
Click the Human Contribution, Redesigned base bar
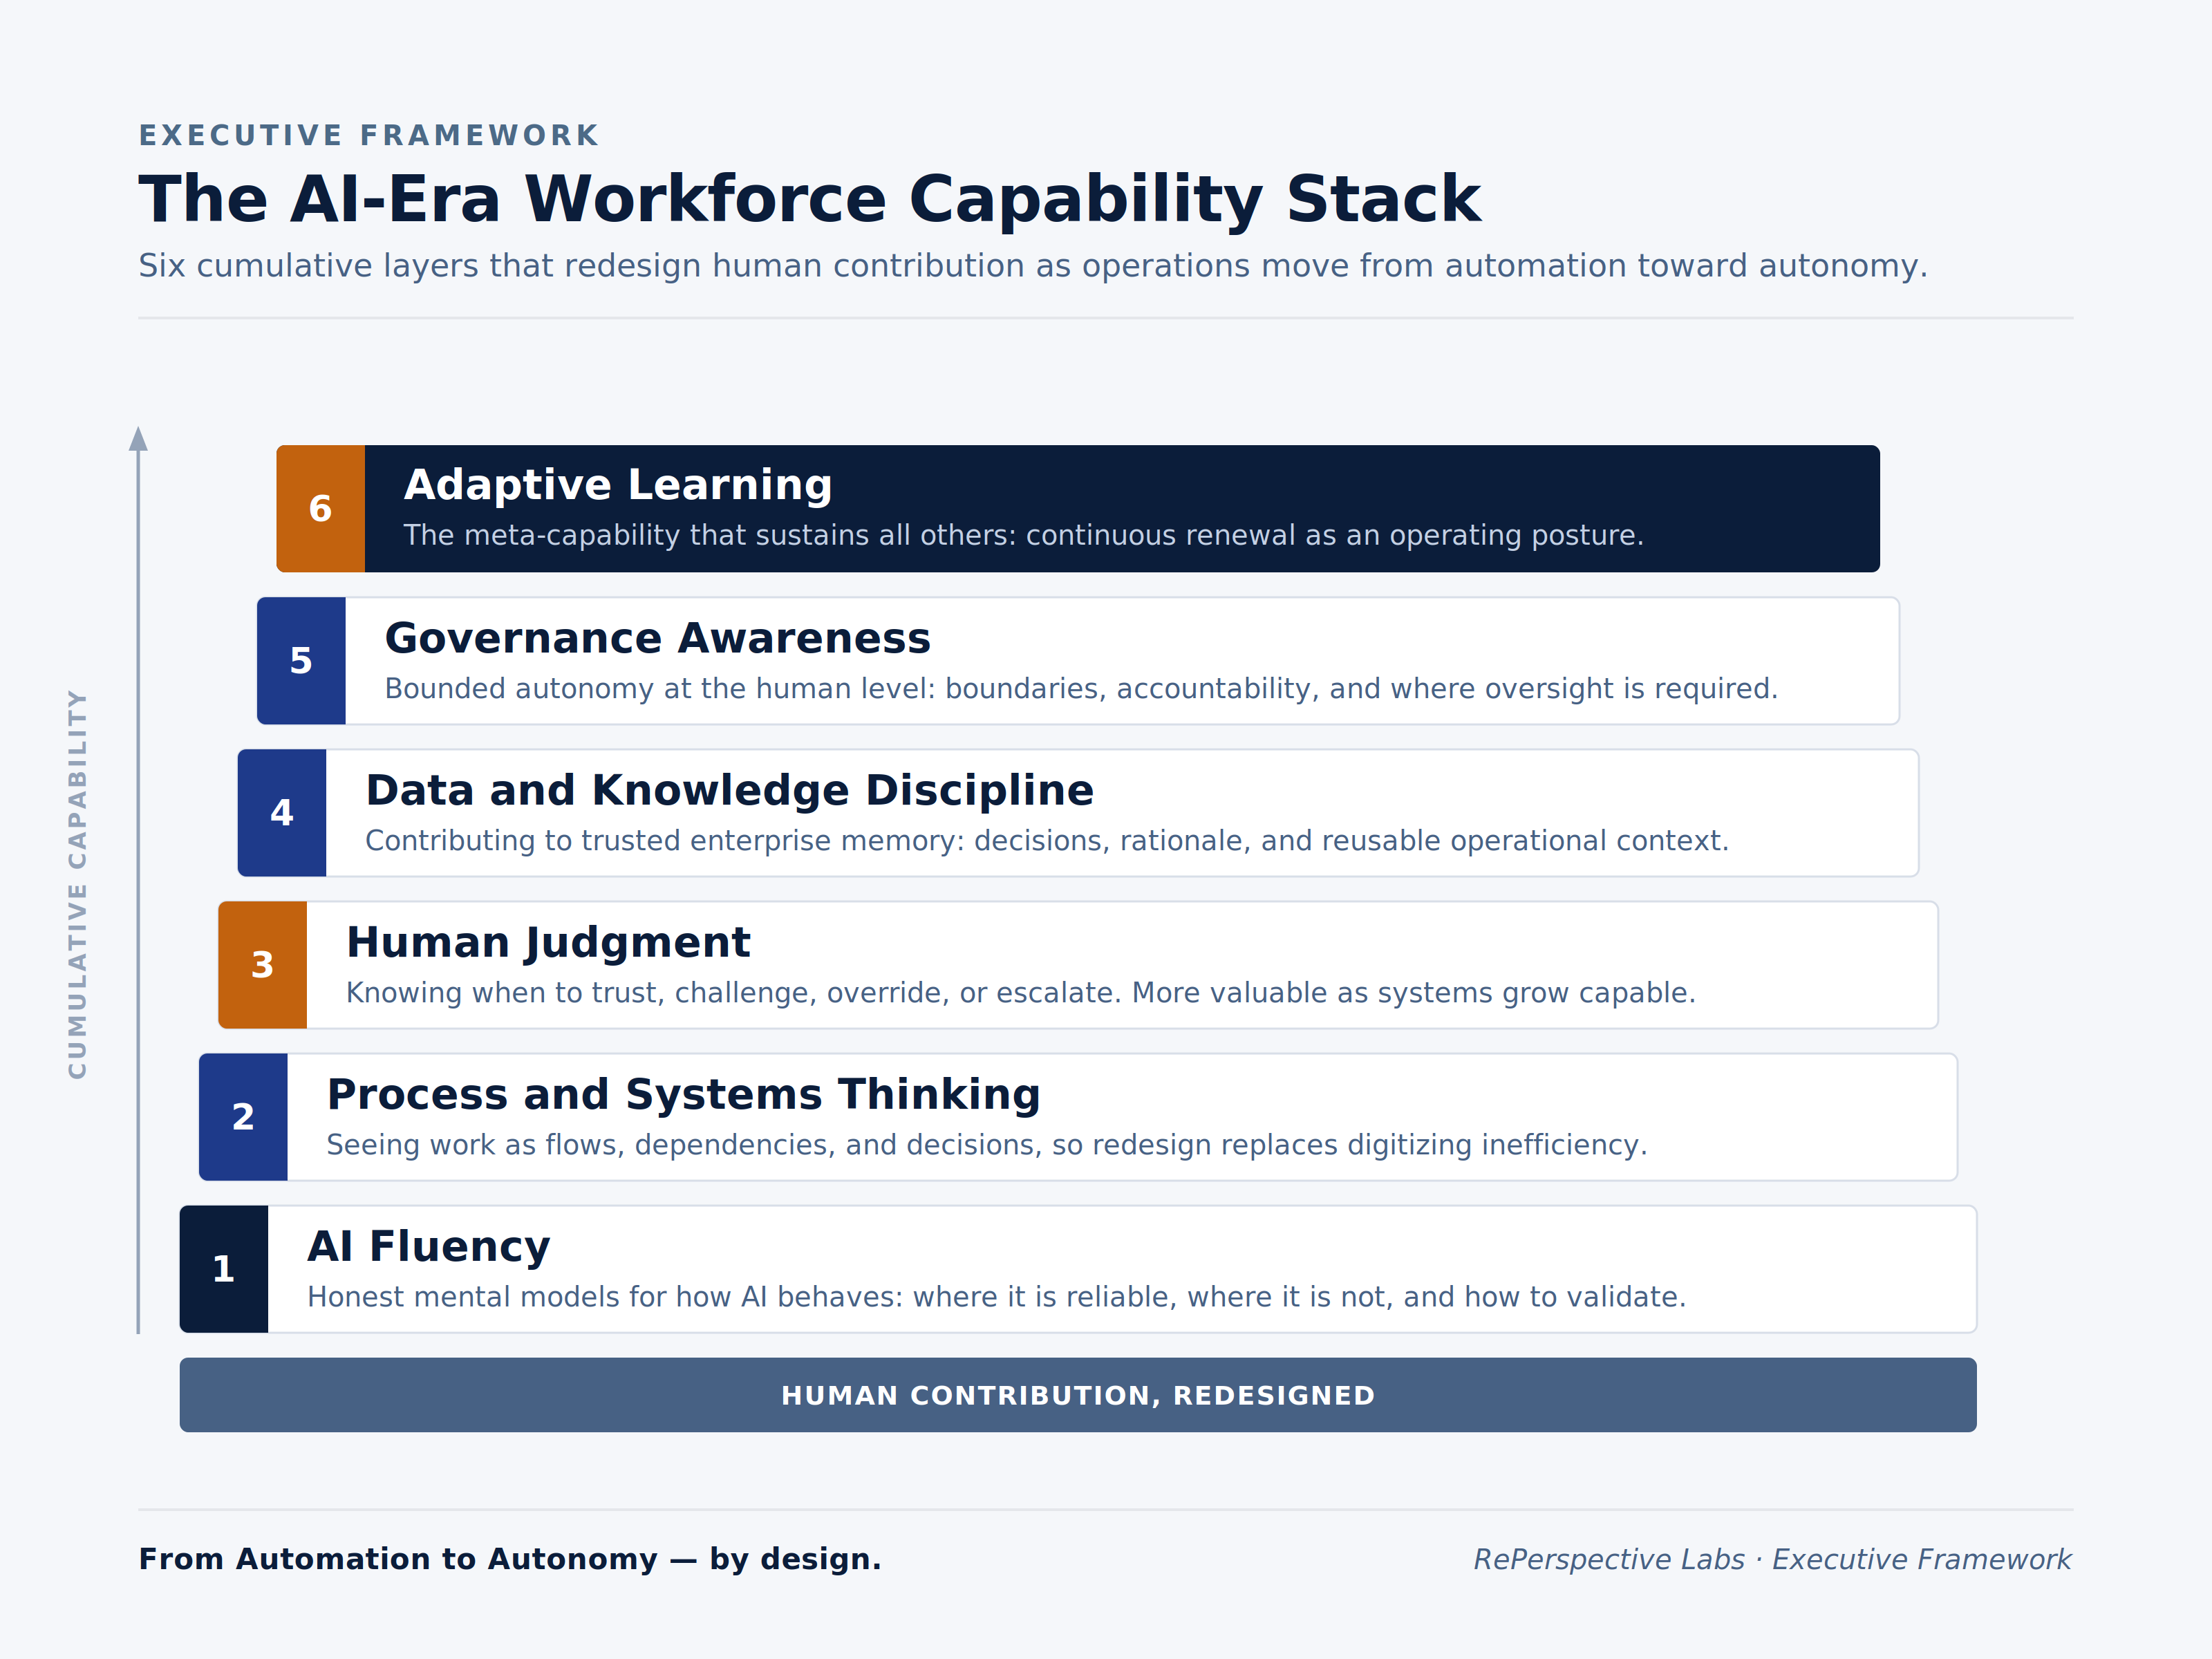1078,1395
